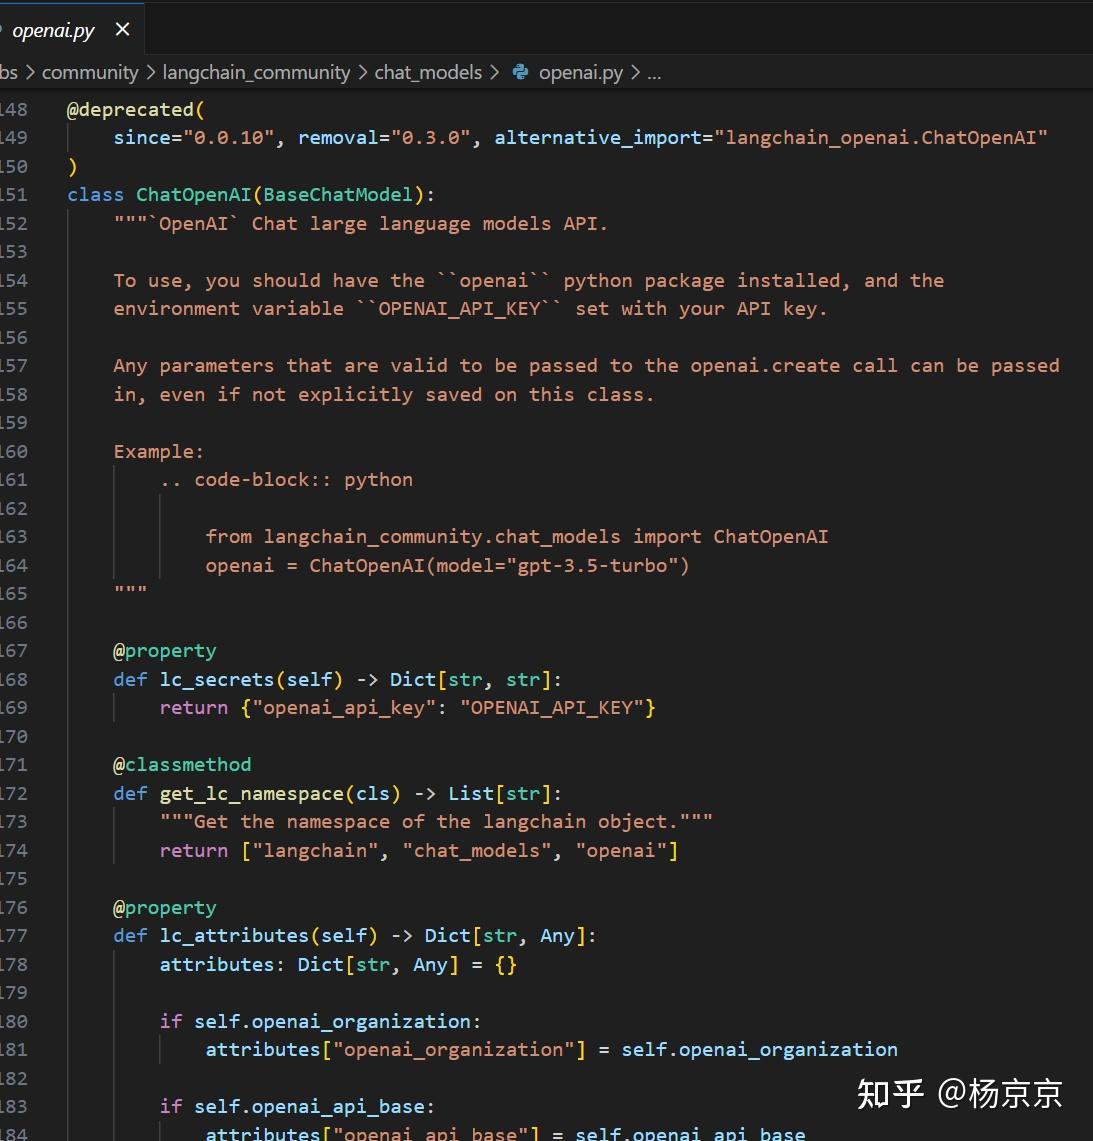Click the lc_secrets method name
The width and height of the screenshot is (1093, 1141).
(x=216, y=679)
